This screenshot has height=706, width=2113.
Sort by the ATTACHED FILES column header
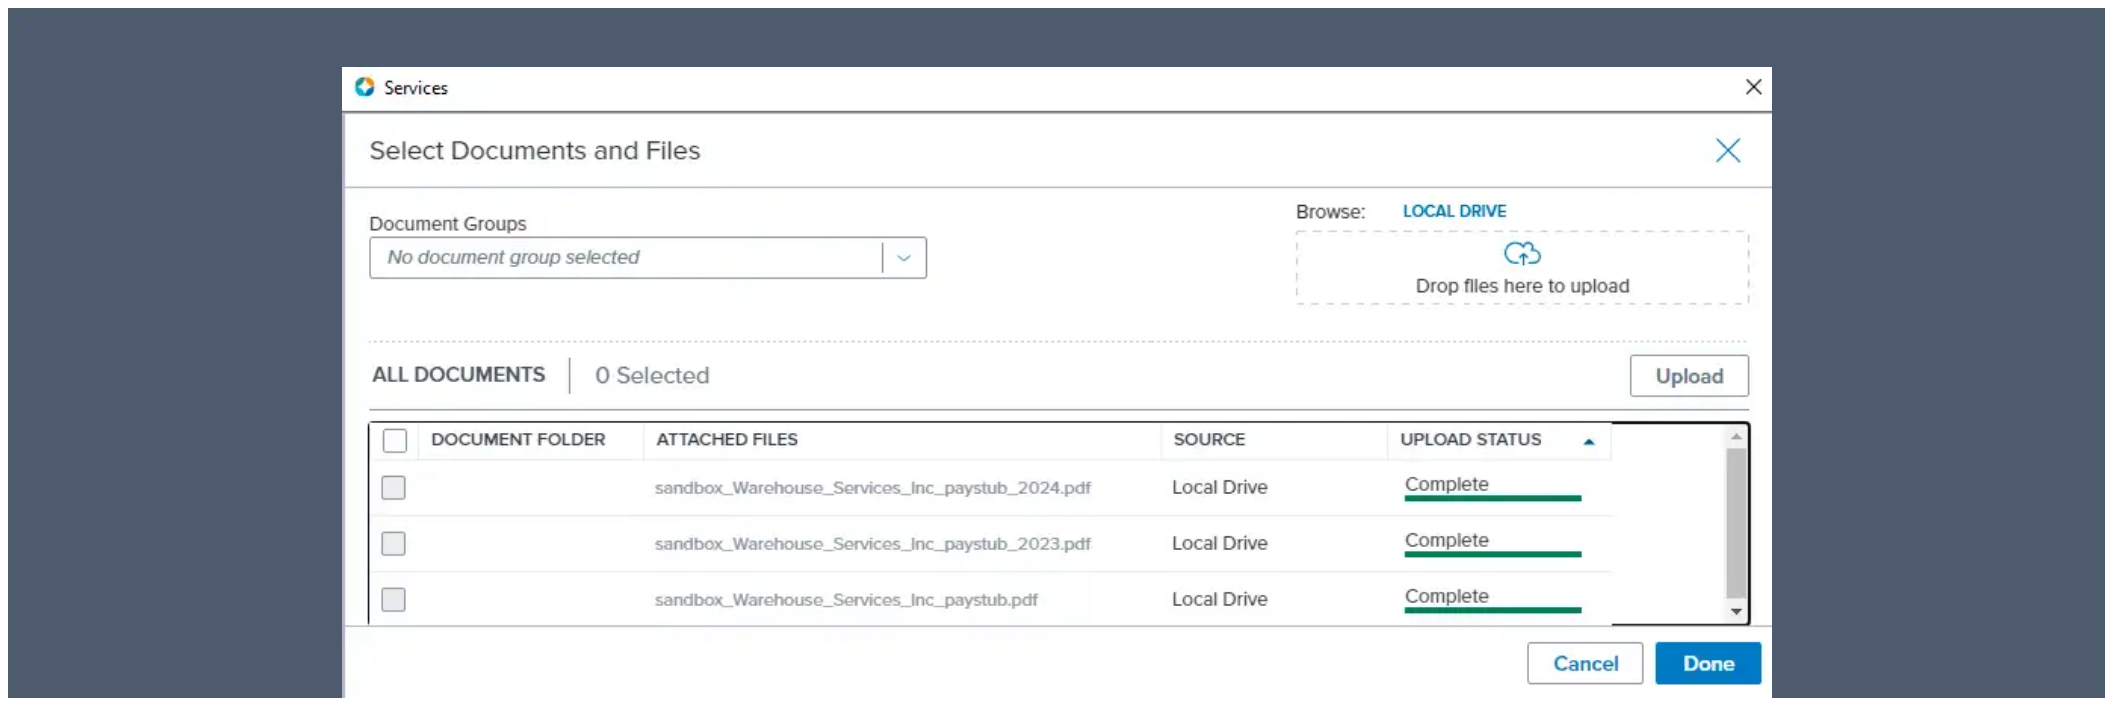727,440
